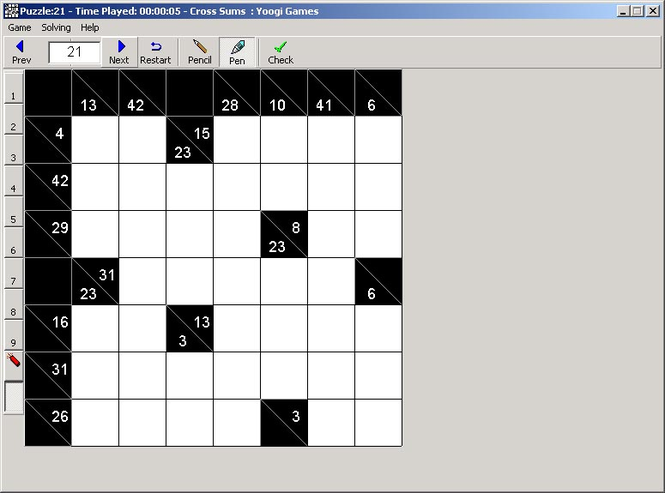This screenshot has width=665, height=493.
Task: Choose digit 1 in number sidebar
Action: [13, 96]
